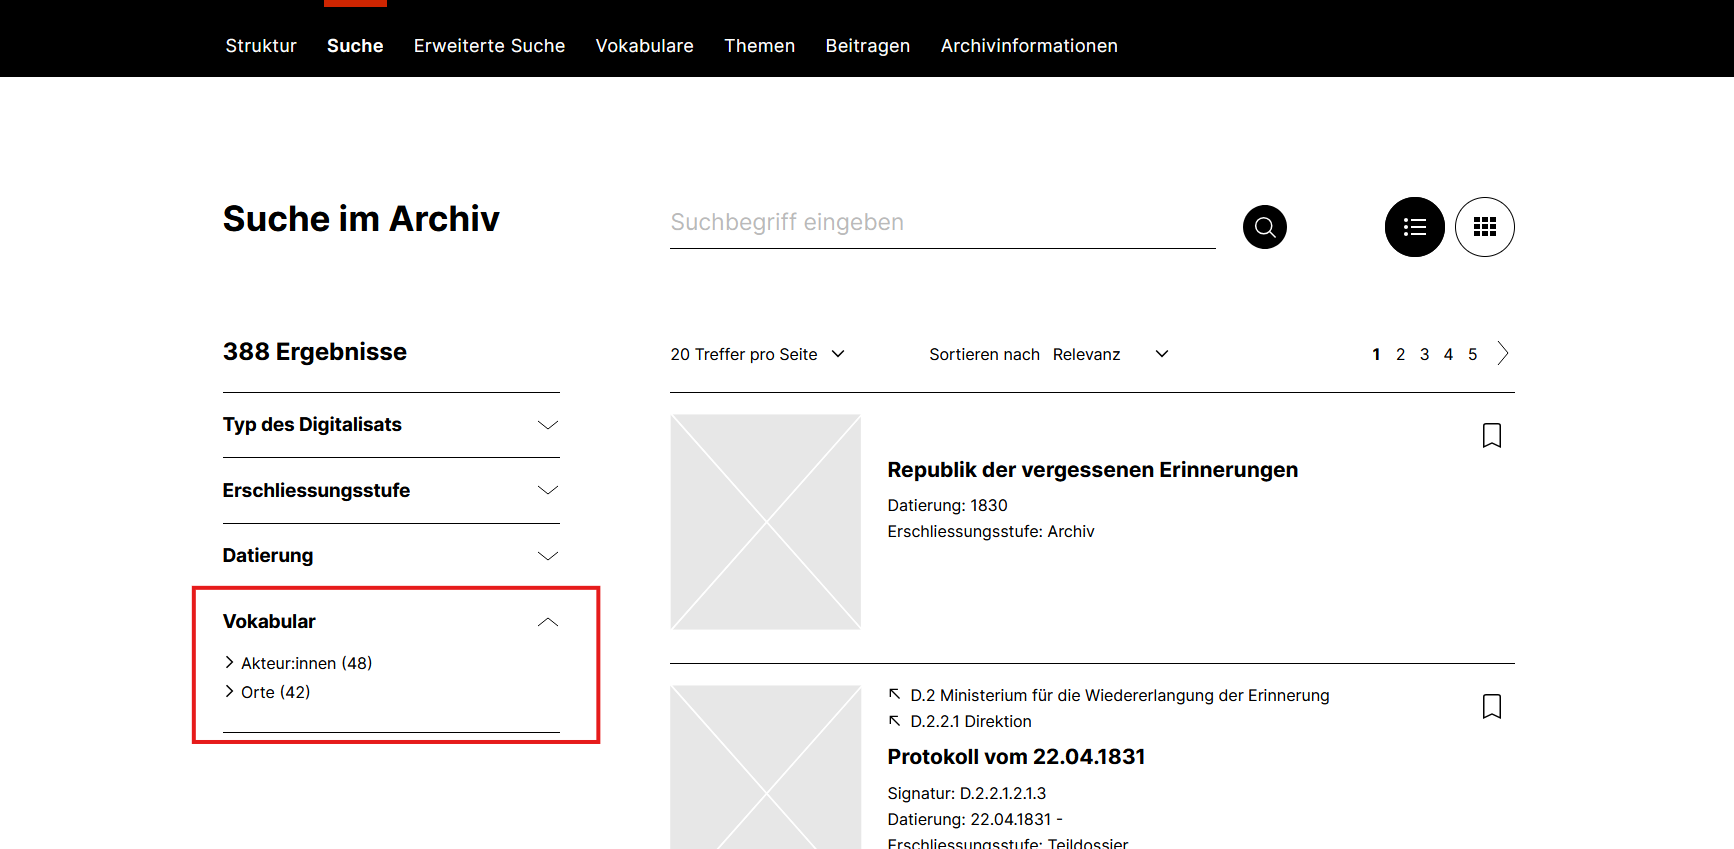Click the 388 Ergebnisse count text
Viewport: 1734px width, 849px height.
coord(314,352)
